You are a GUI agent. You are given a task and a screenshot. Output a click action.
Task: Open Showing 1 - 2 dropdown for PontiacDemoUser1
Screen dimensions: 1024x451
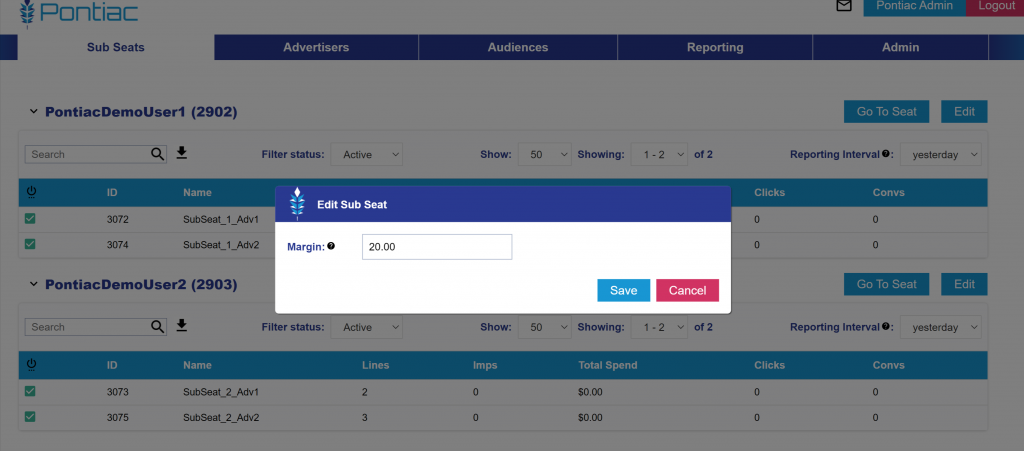click(x=659, y=155)
